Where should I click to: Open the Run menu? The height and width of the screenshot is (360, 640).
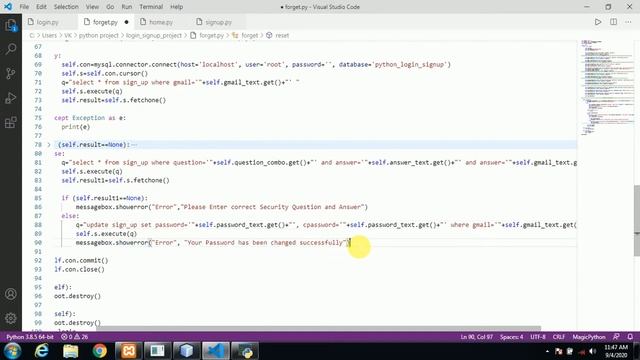click(127, 7)
